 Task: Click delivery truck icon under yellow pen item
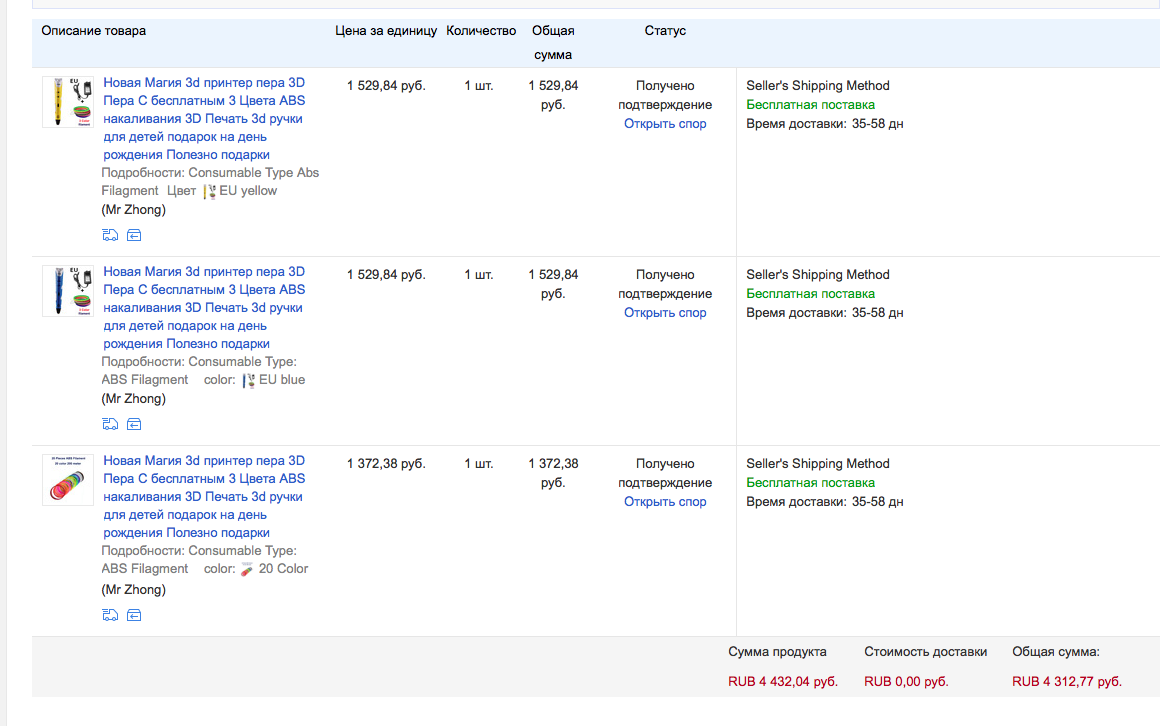[110, 235]
